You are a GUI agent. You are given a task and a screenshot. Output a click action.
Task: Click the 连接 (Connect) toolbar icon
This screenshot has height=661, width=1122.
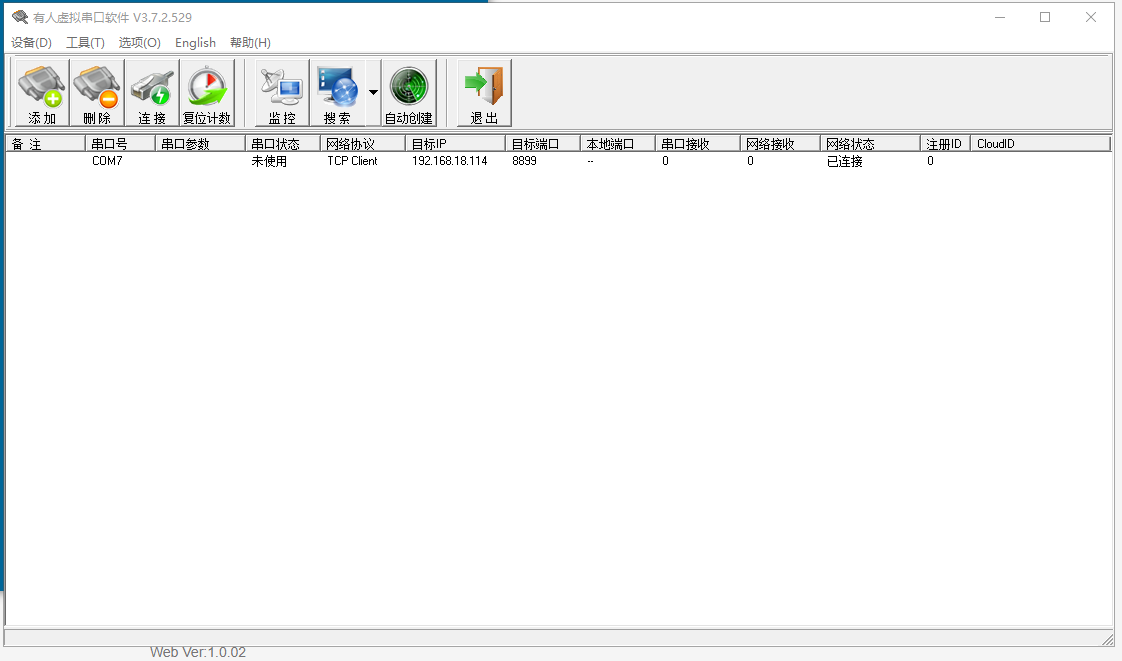tap(152, 92)
